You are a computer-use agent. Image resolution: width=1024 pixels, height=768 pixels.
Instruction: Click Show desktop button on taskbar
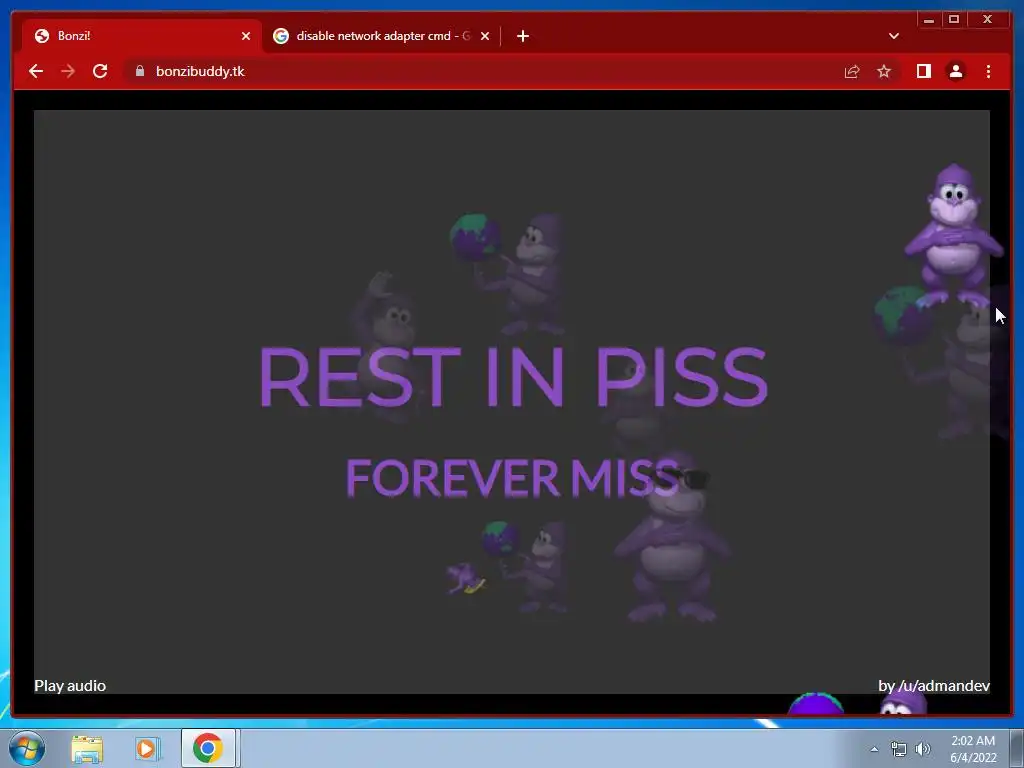coord(1017,748)
